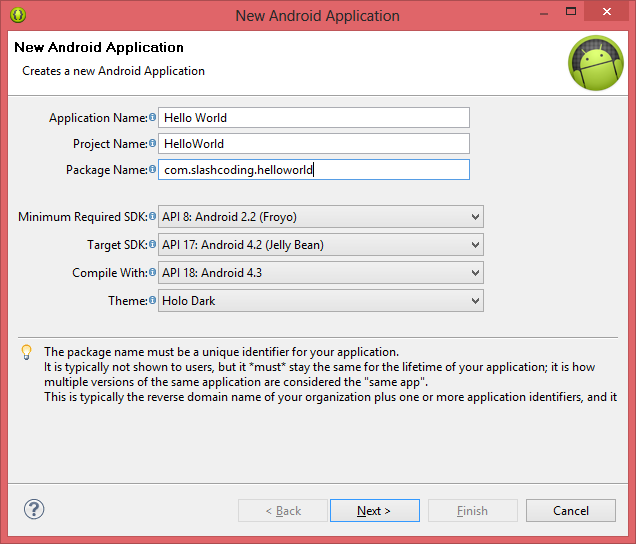Click into the Package Name field
Viewport: 636px width, 544px height.
314,170
